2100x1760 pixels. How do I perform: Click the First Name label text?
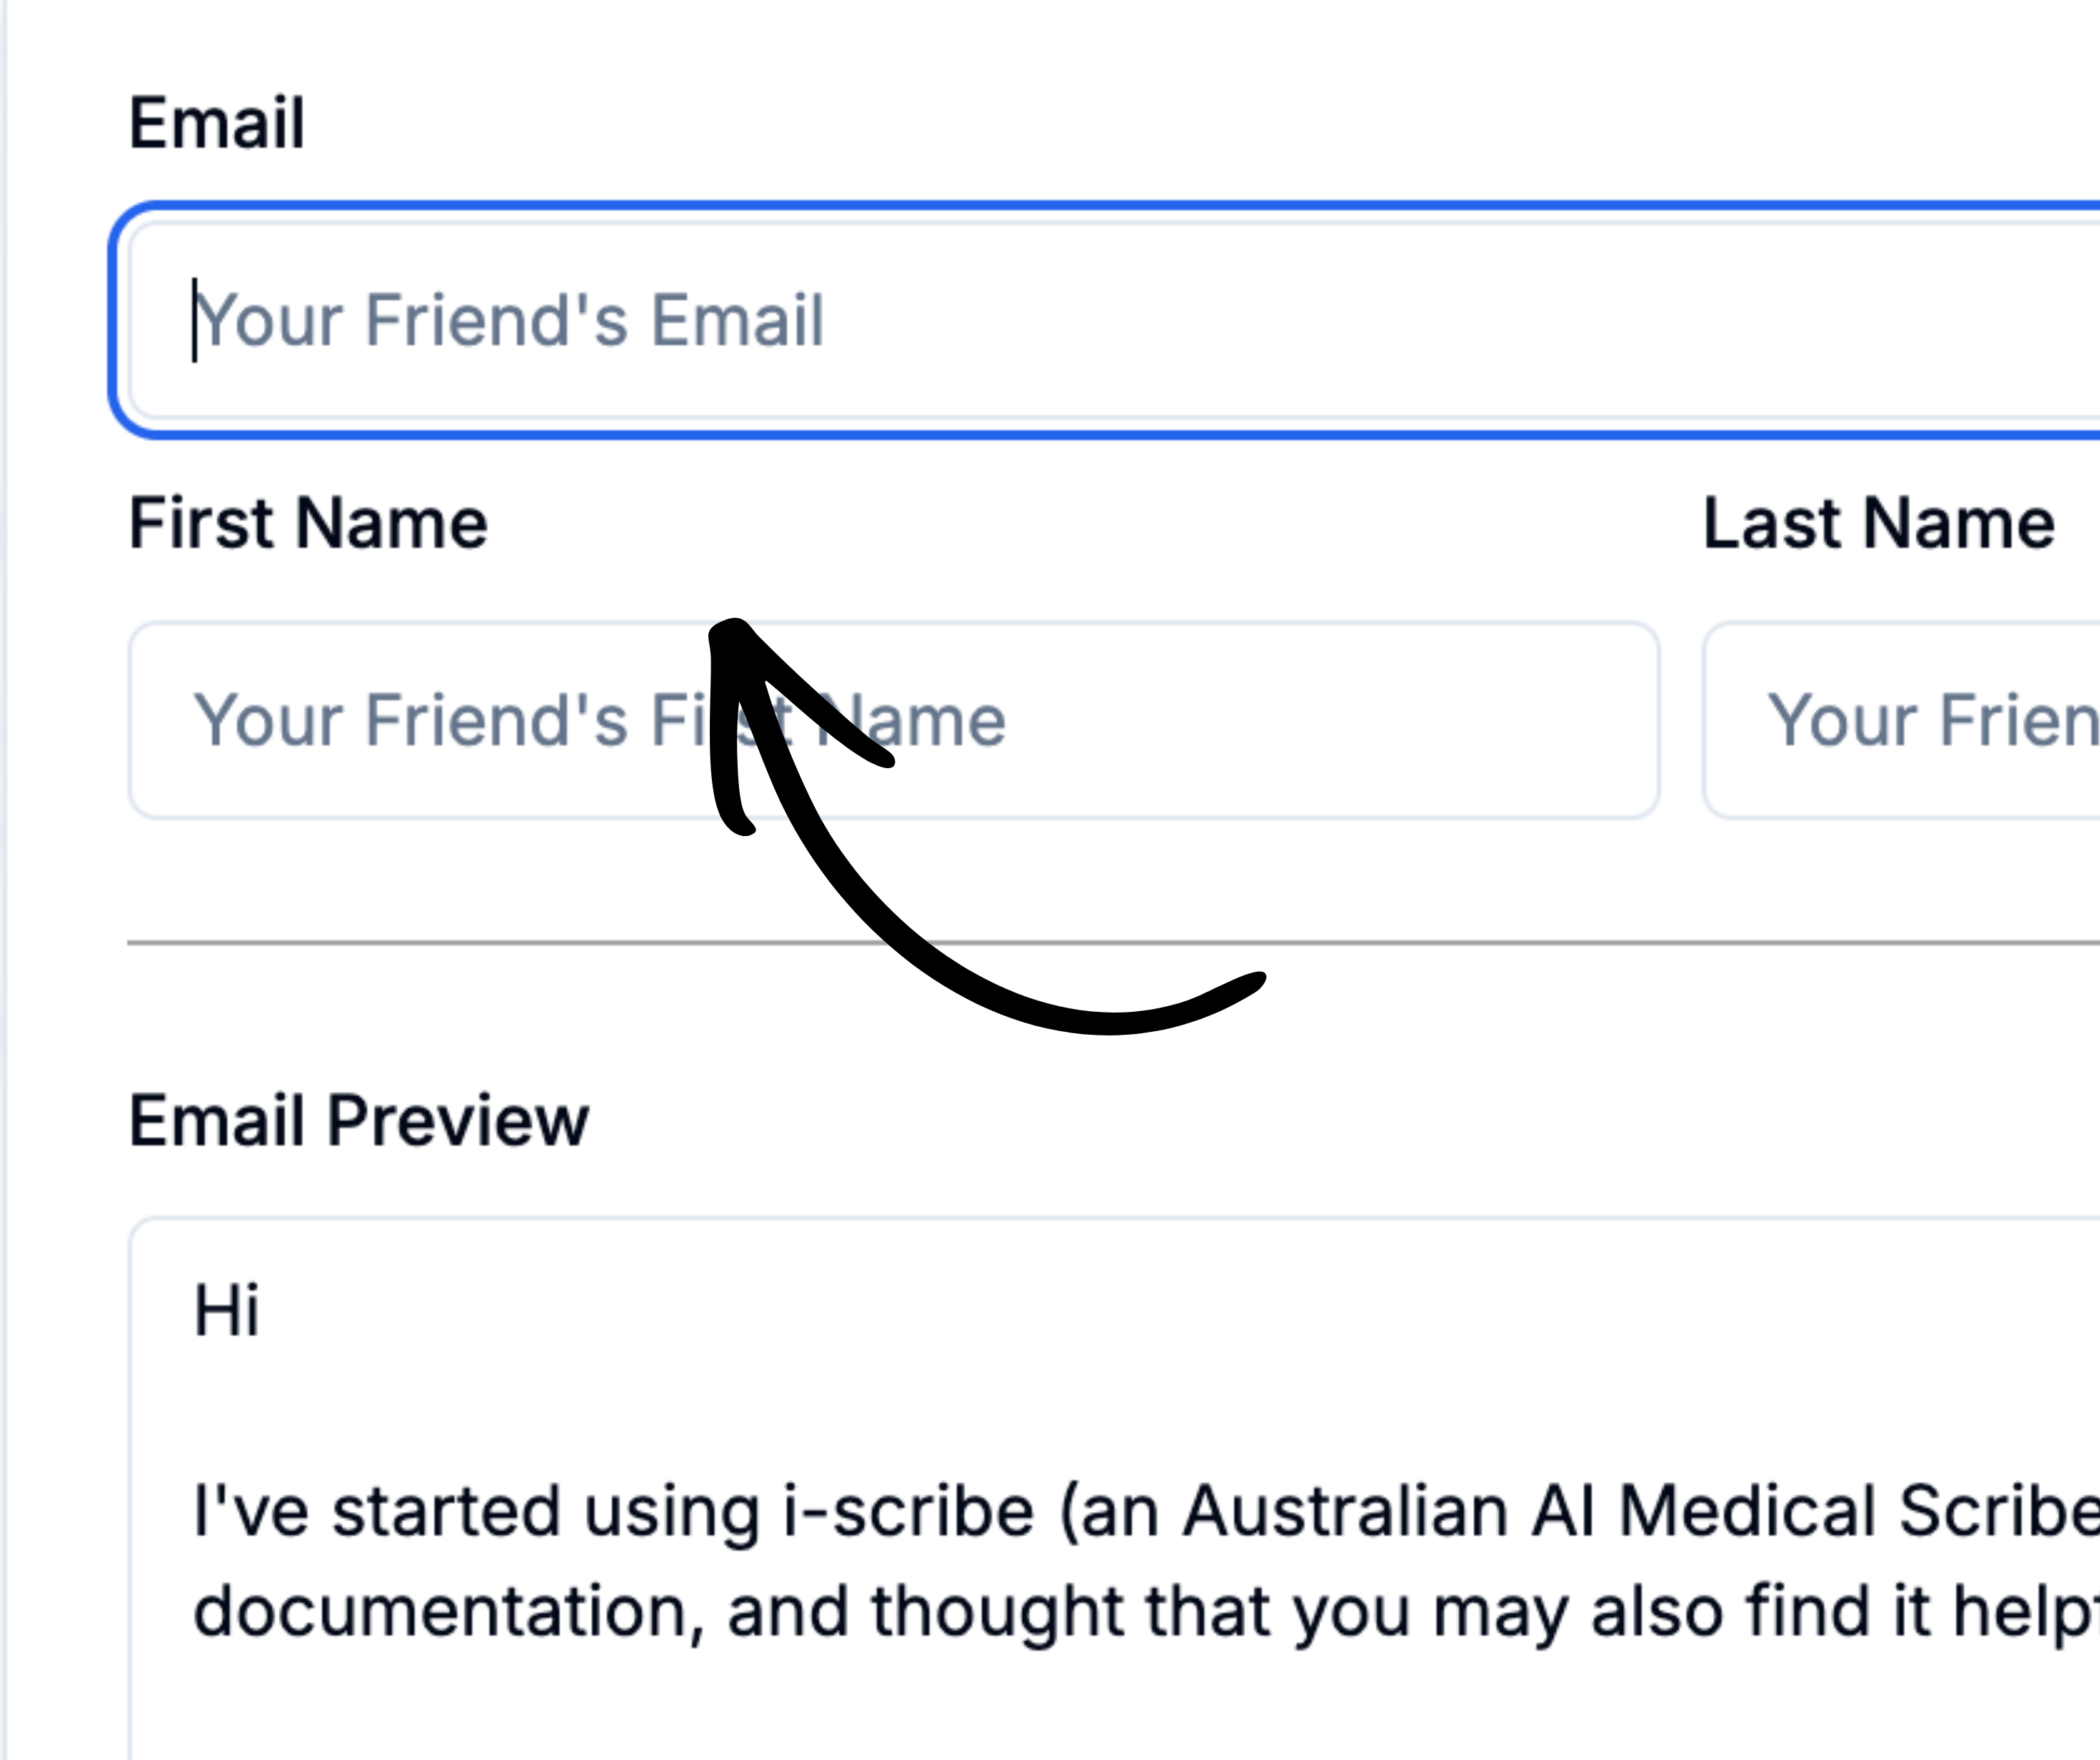click(308, 523)
